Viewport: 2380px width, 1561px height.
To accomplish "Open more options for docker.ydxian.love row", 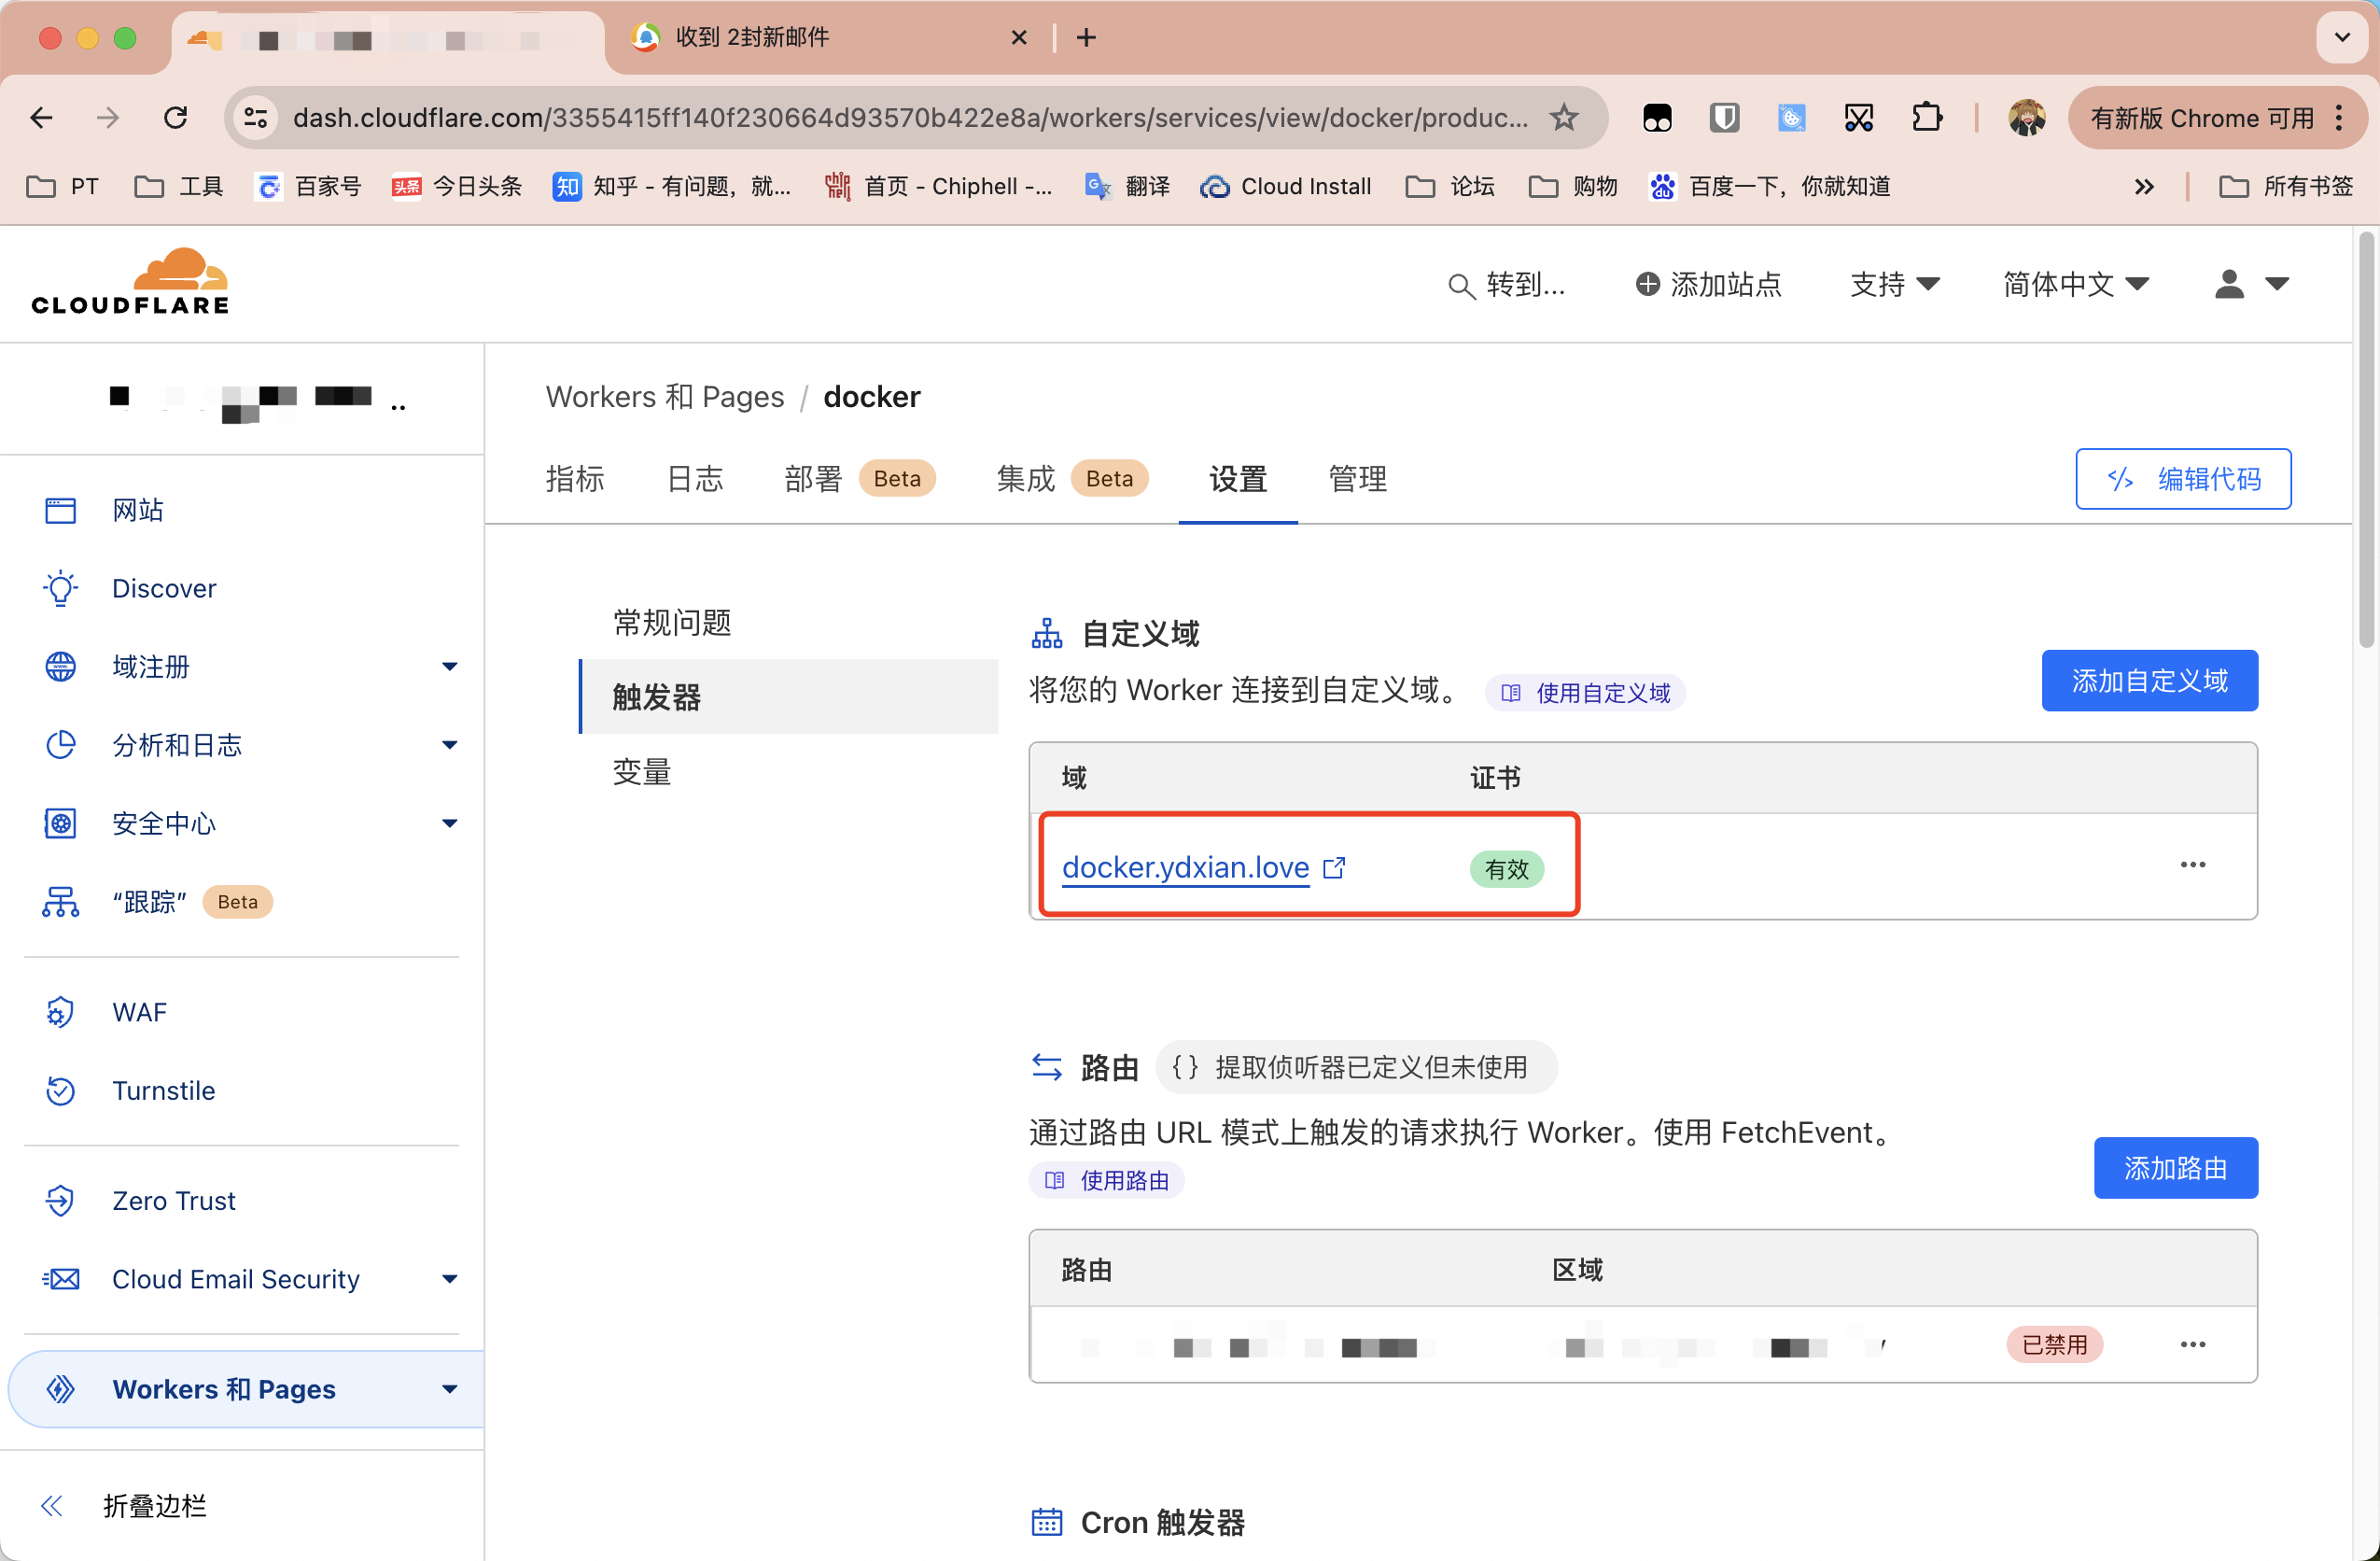I will tap(2193, 864).
